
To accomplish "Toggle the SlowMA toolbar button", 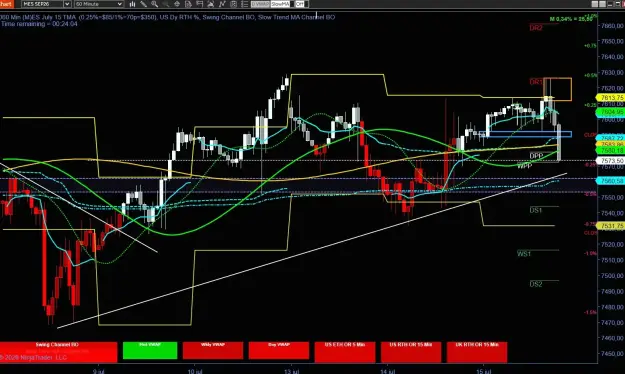I will (x=280, y=4).
